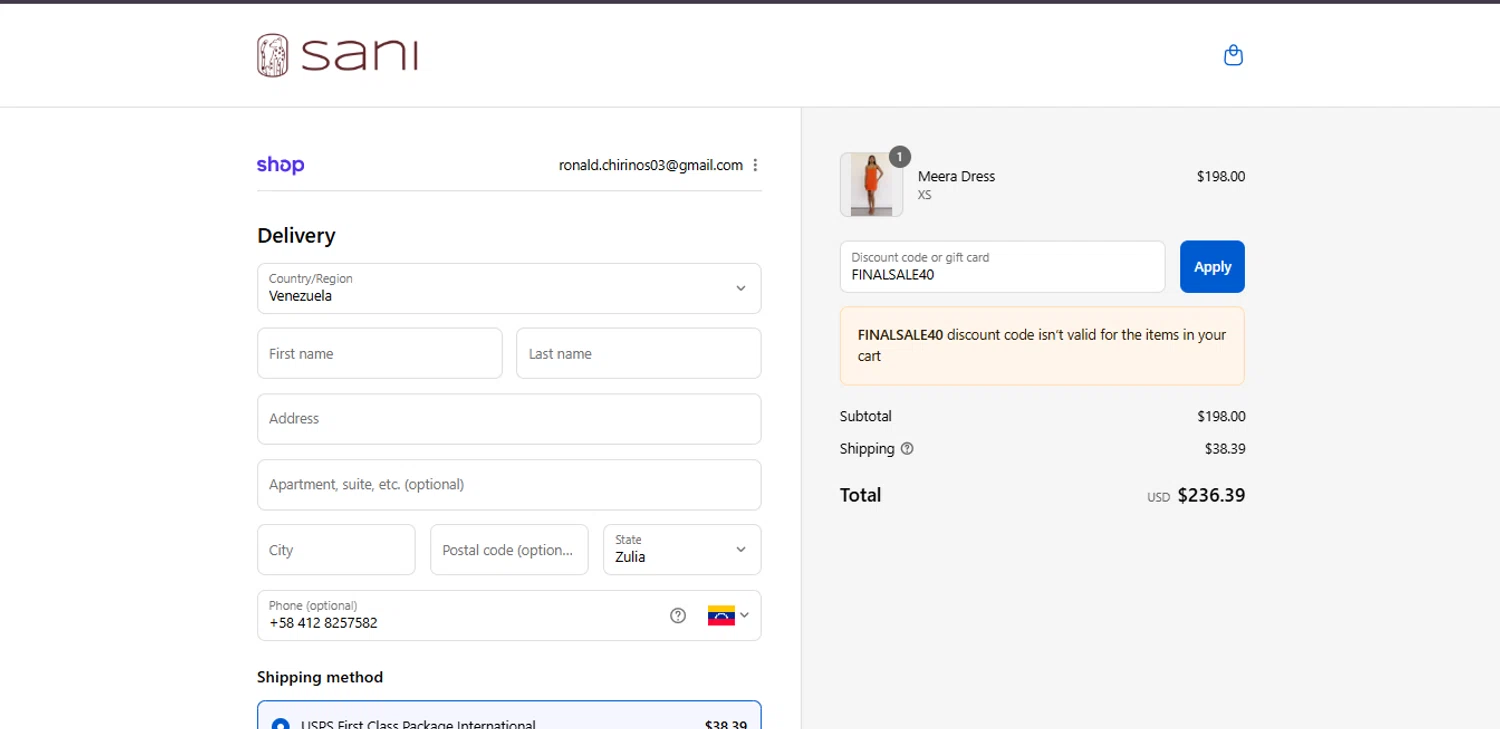Click the Shipping method heading
This screenshot has height=729, width=1500.
pyautogui.click(x=320, y=677)
